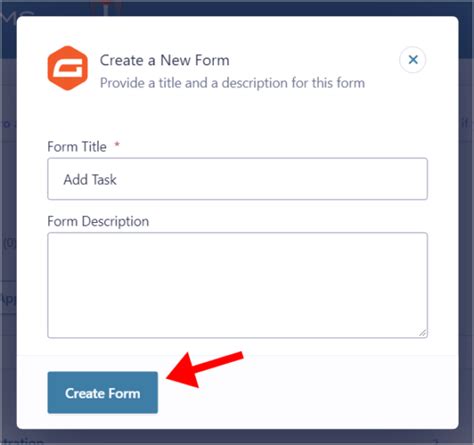Focus the Form Title input field

[x=237, y=179]
